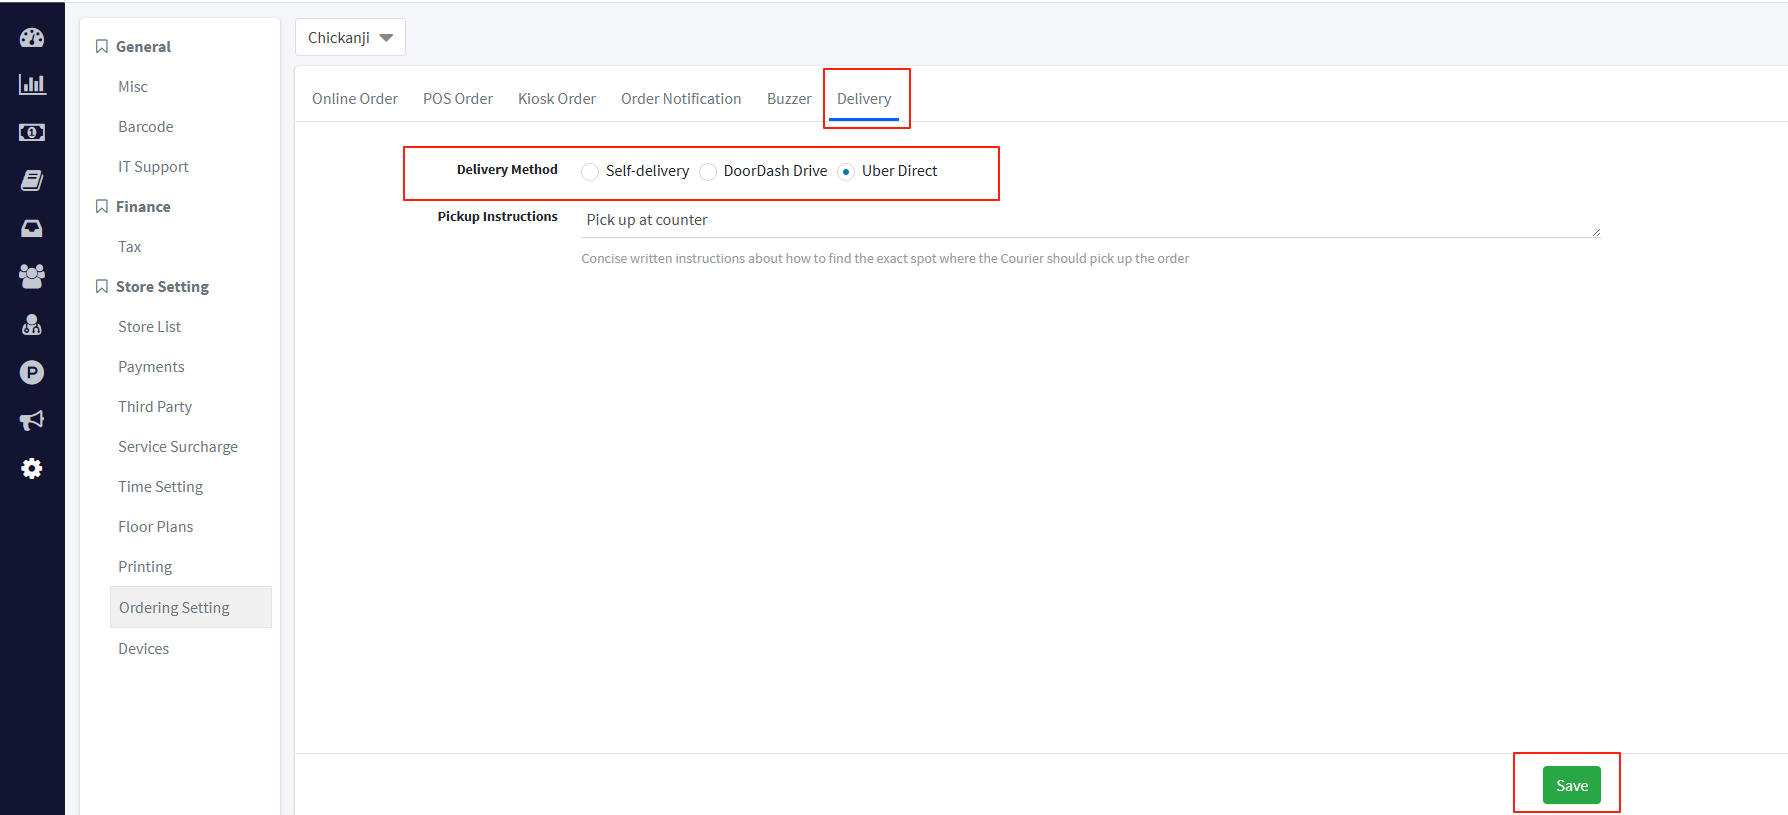Click the inbox tray icon
Screen dimensions: 1788x815
(x=32, y=228)
